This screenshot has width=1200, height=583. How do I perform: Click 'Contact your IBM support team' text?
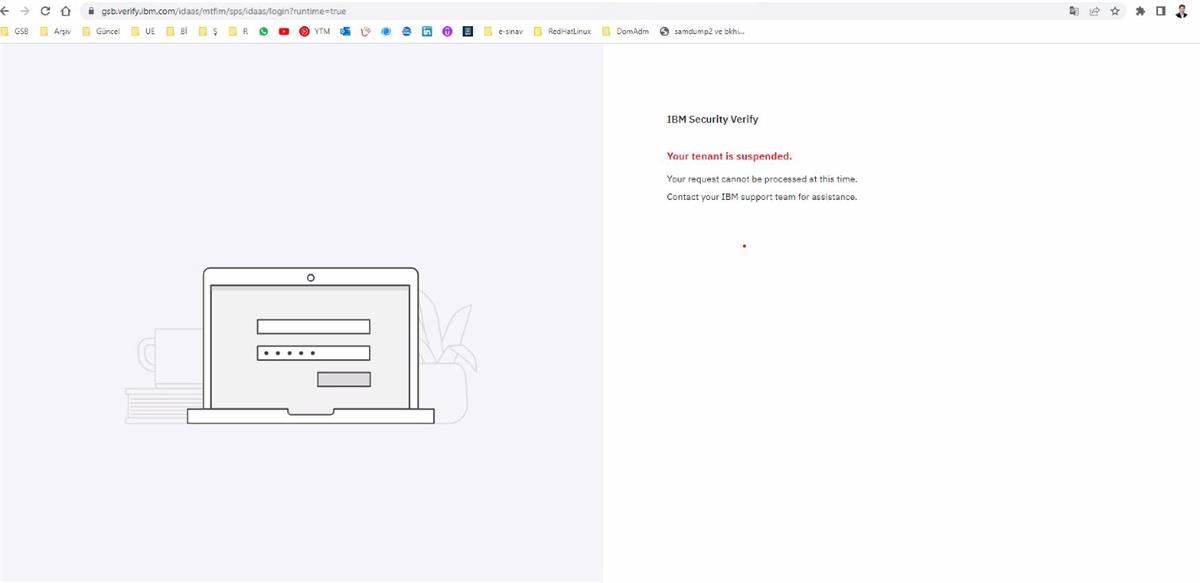pos(762,197)
